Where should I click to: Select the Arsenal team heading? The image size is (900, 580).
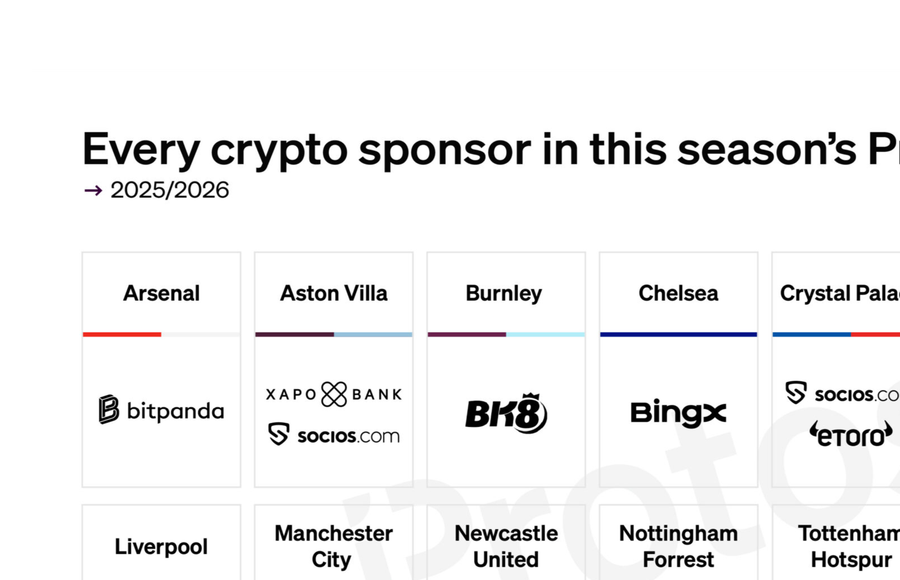[161, 293]
